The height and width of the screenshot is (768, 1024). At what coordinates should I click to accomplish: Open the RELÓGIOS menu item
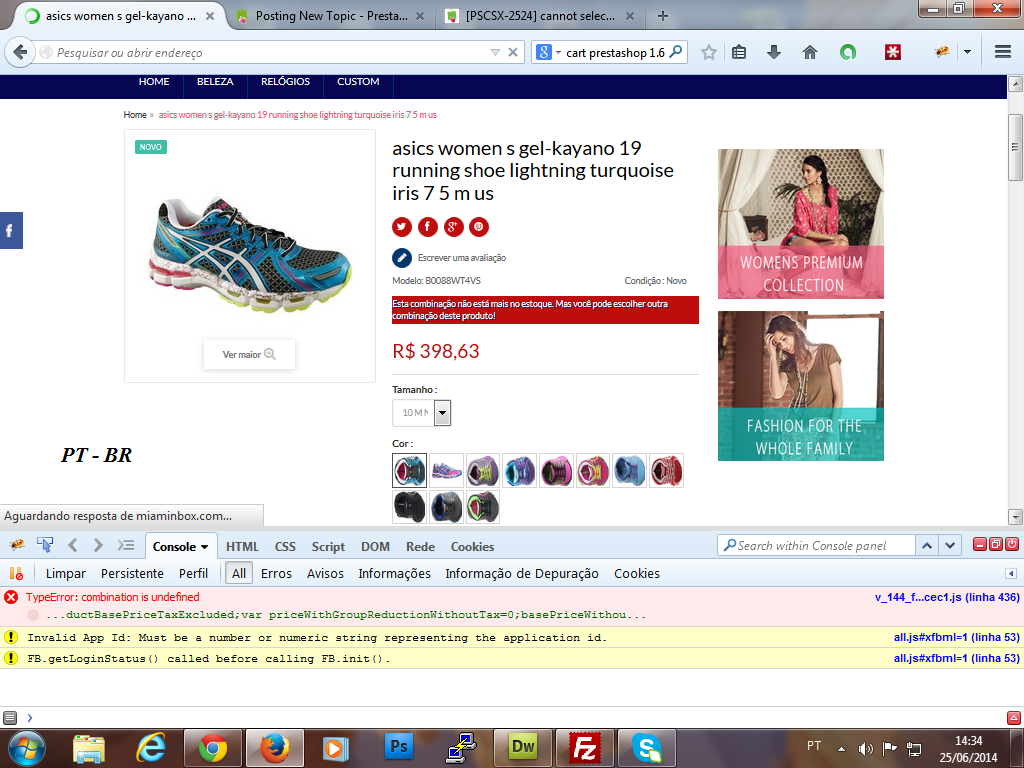click(285, 82)
